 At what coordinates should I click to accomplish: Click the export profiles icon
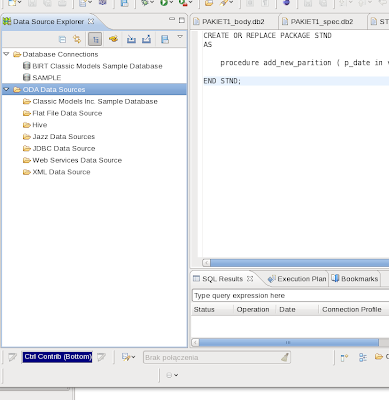point(146,39)
